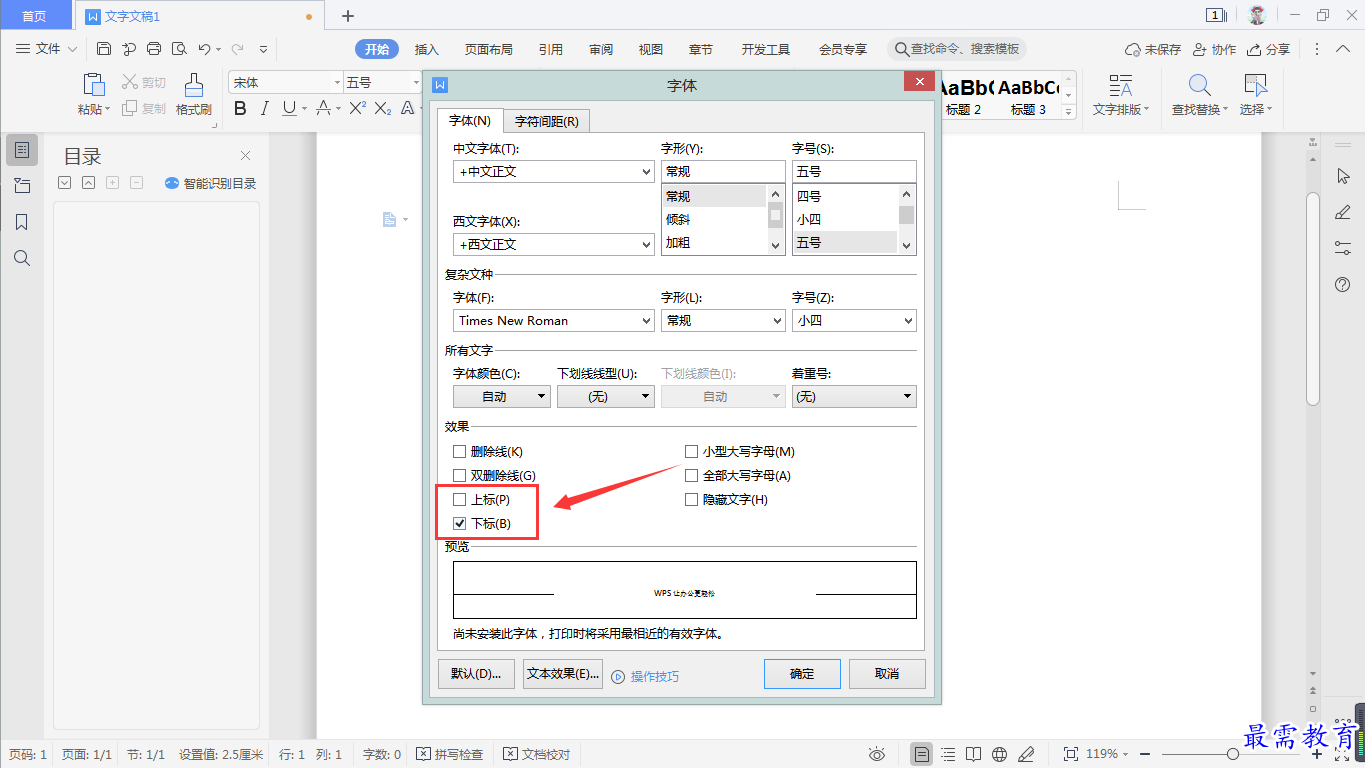Image resolution: width=1365 pixels, height=768 pixels.
Task: Toggle eye protection mode in status bar
Action: point(877,754)
